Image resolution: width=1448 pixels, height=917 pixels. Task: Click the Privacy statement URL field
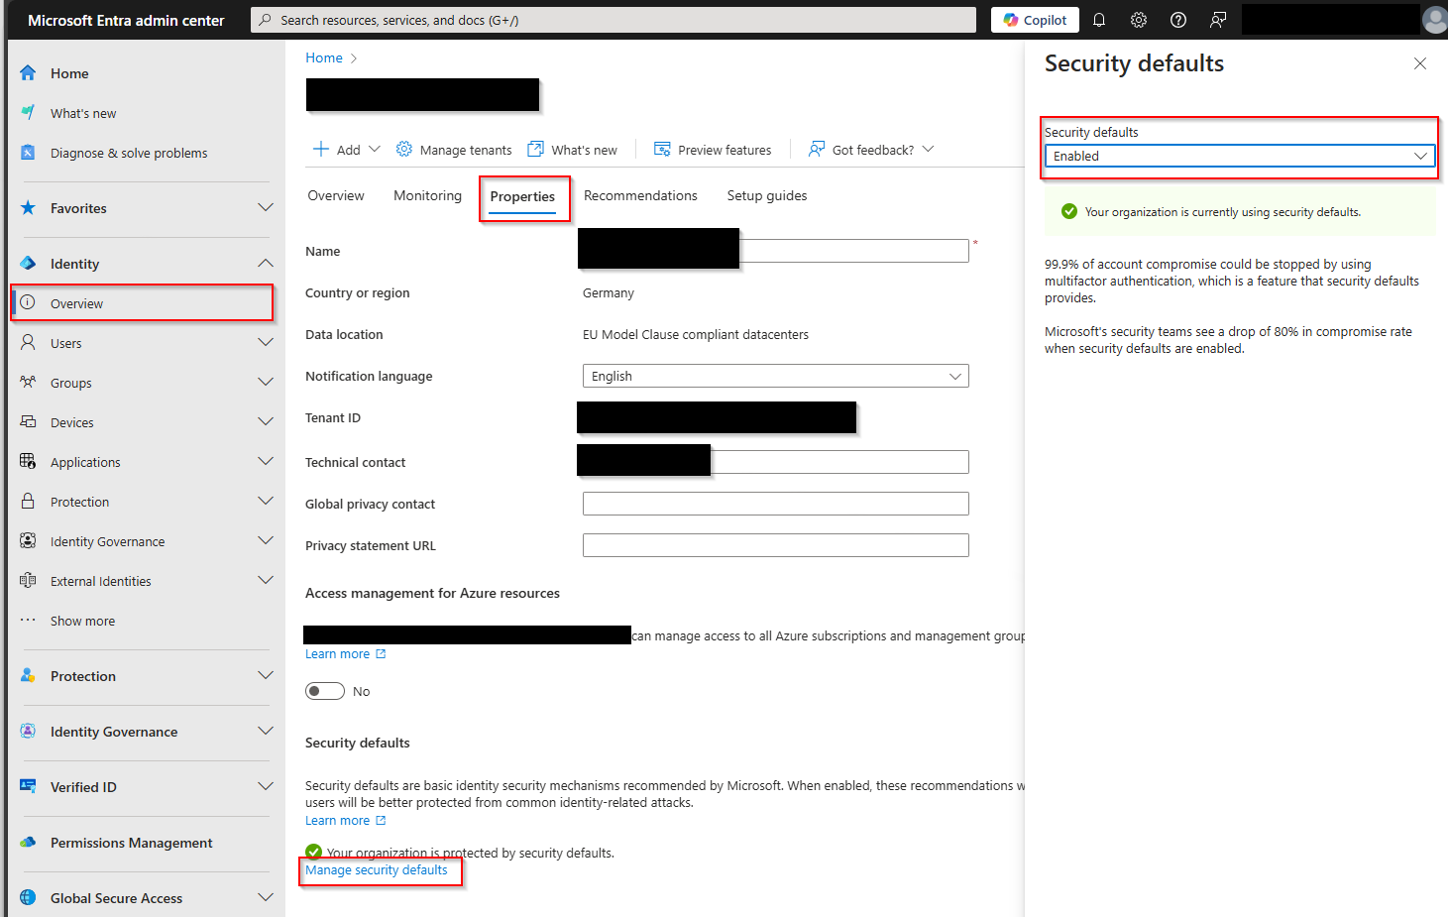pyautogui.click(x=775, y=545)
